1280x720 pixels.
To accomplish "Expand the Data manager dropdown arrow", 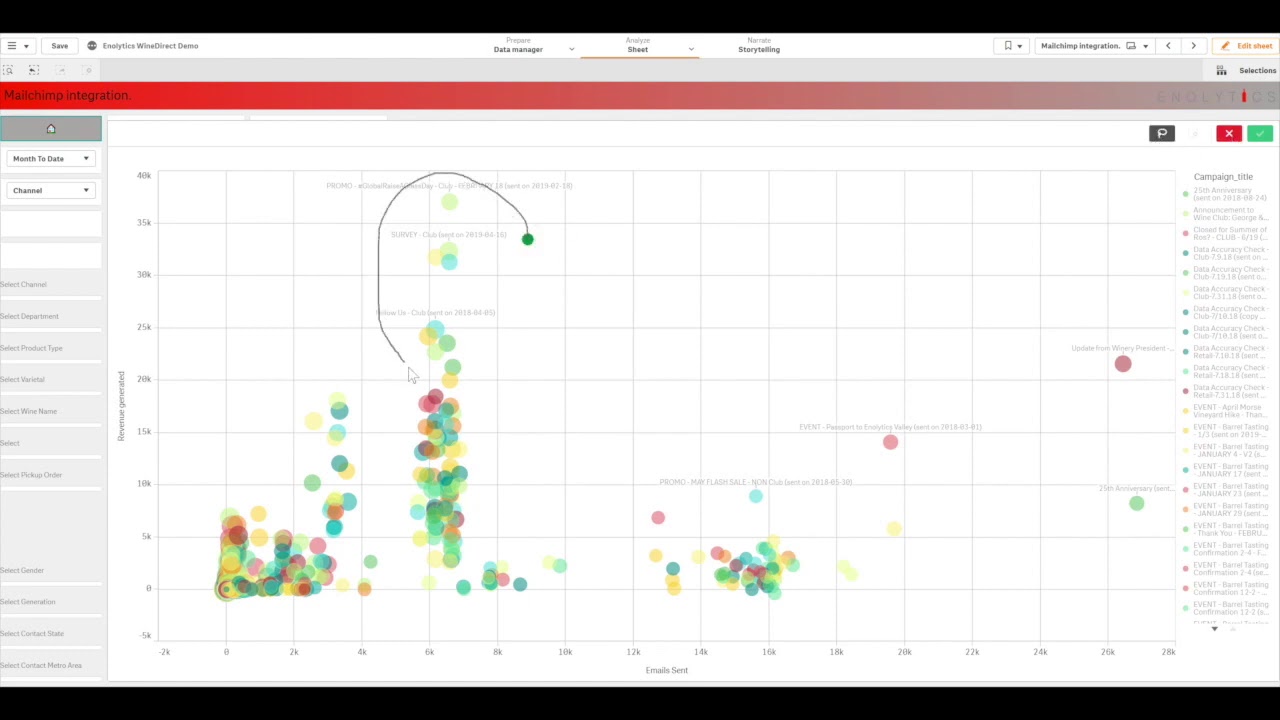I will coord(572,49).
